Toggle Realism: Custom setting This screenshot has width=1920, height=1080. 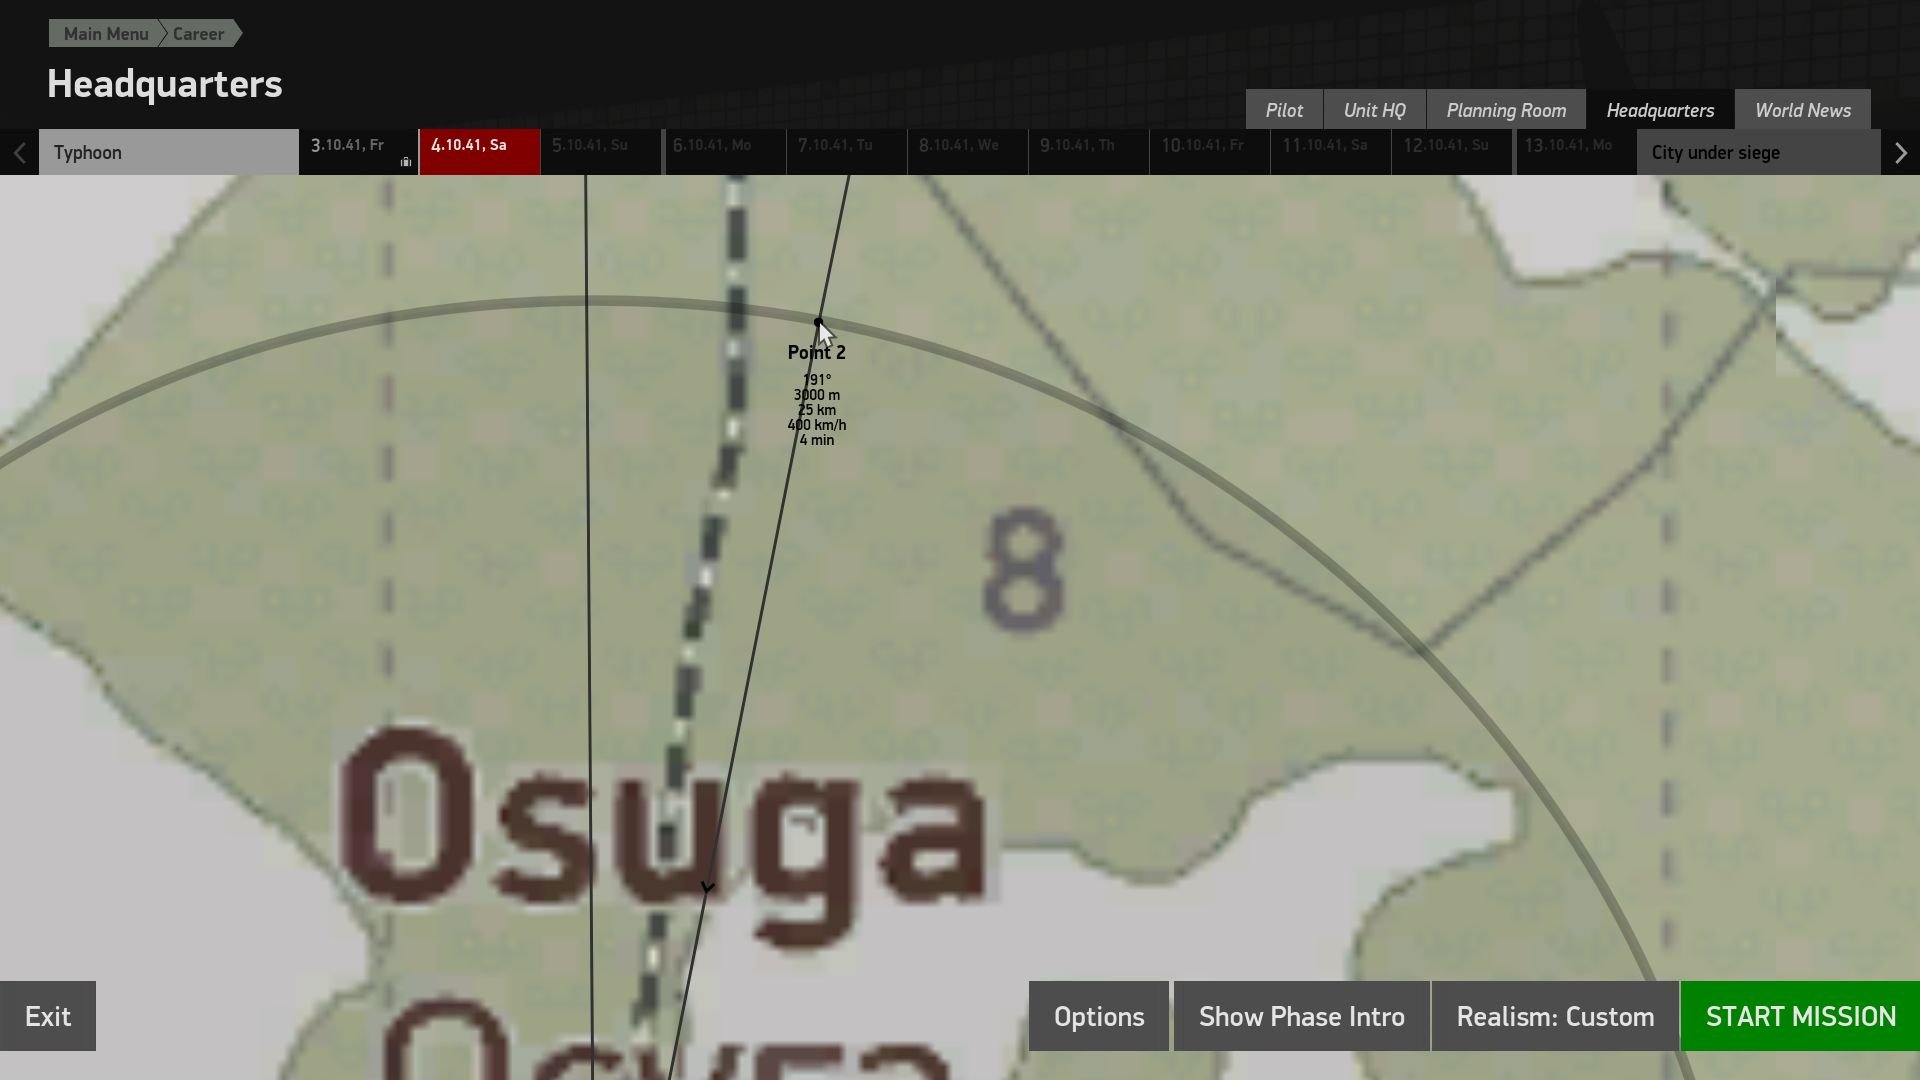(1555, 1016)
